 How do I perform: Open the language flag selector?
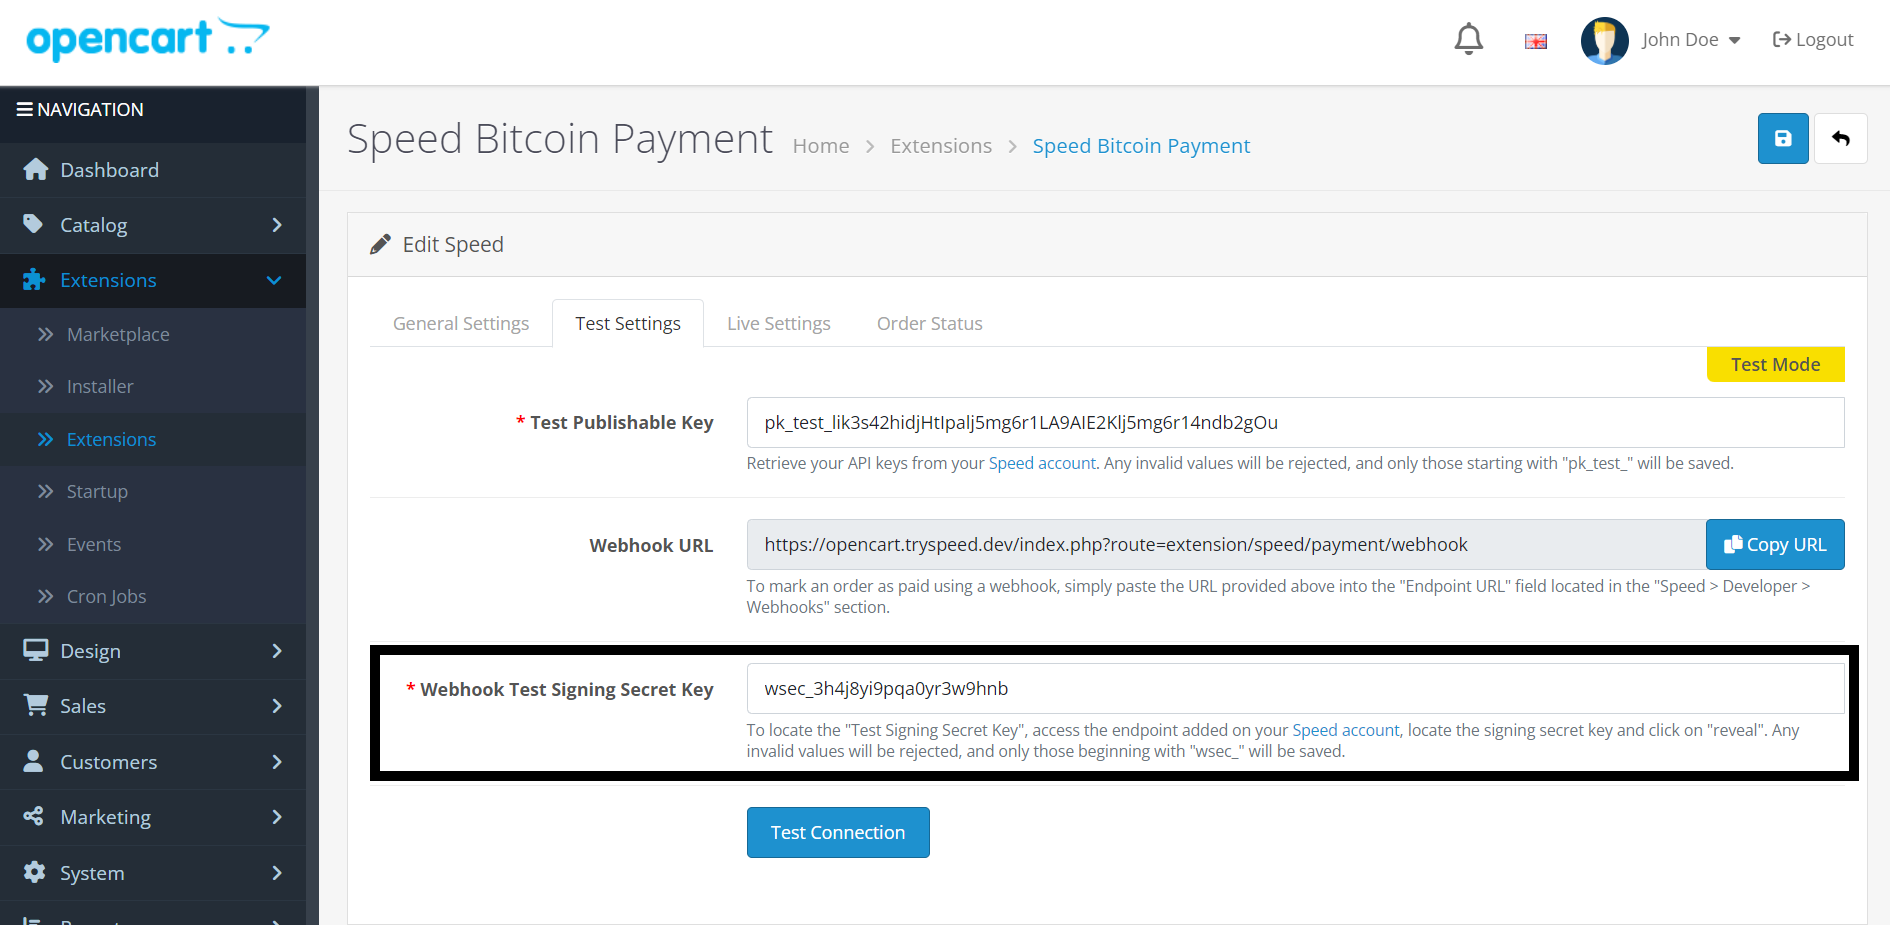[x=1536, y=41]
